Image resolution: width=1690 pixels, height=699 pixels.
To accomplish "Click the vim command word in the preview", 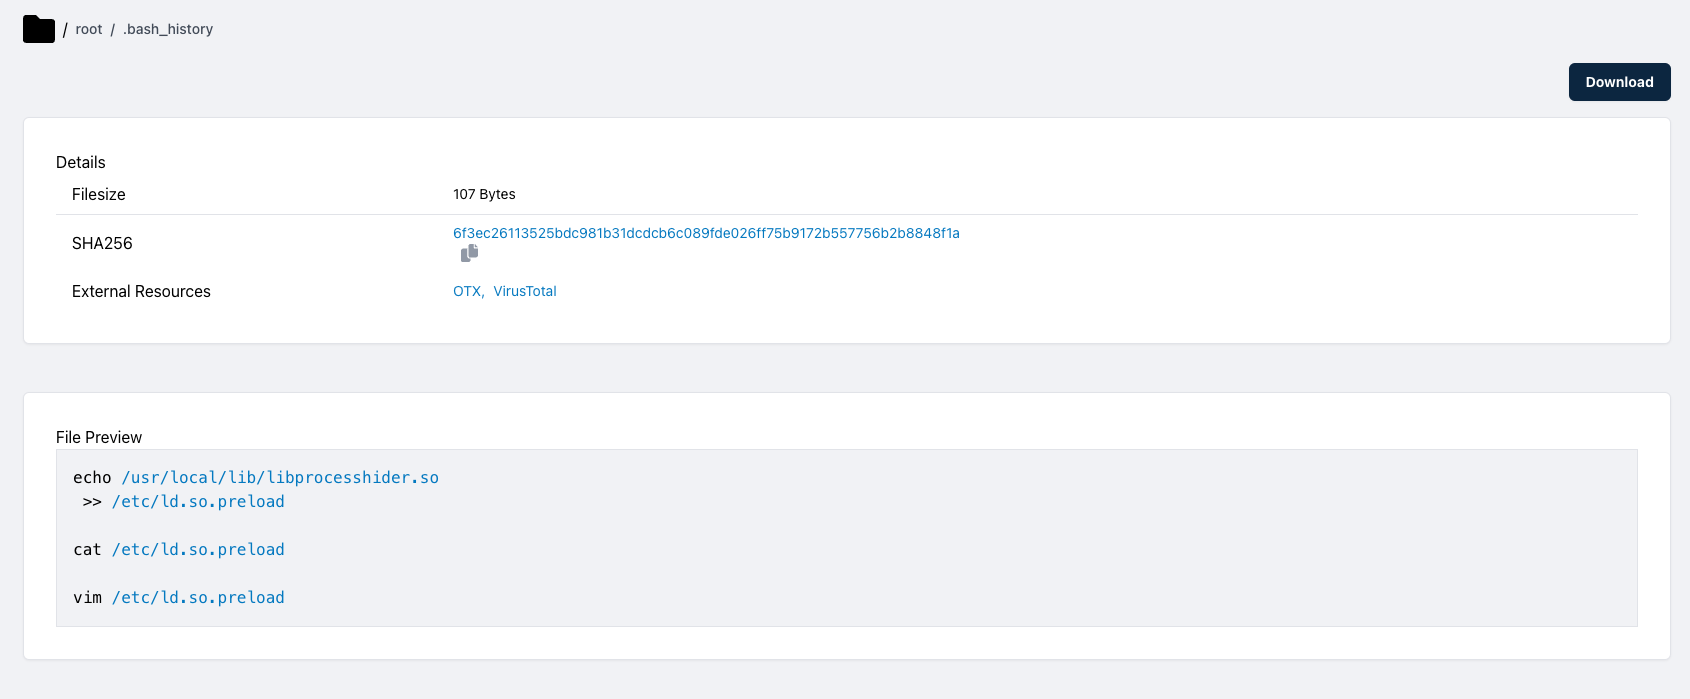I will click(x=87, y=598).
